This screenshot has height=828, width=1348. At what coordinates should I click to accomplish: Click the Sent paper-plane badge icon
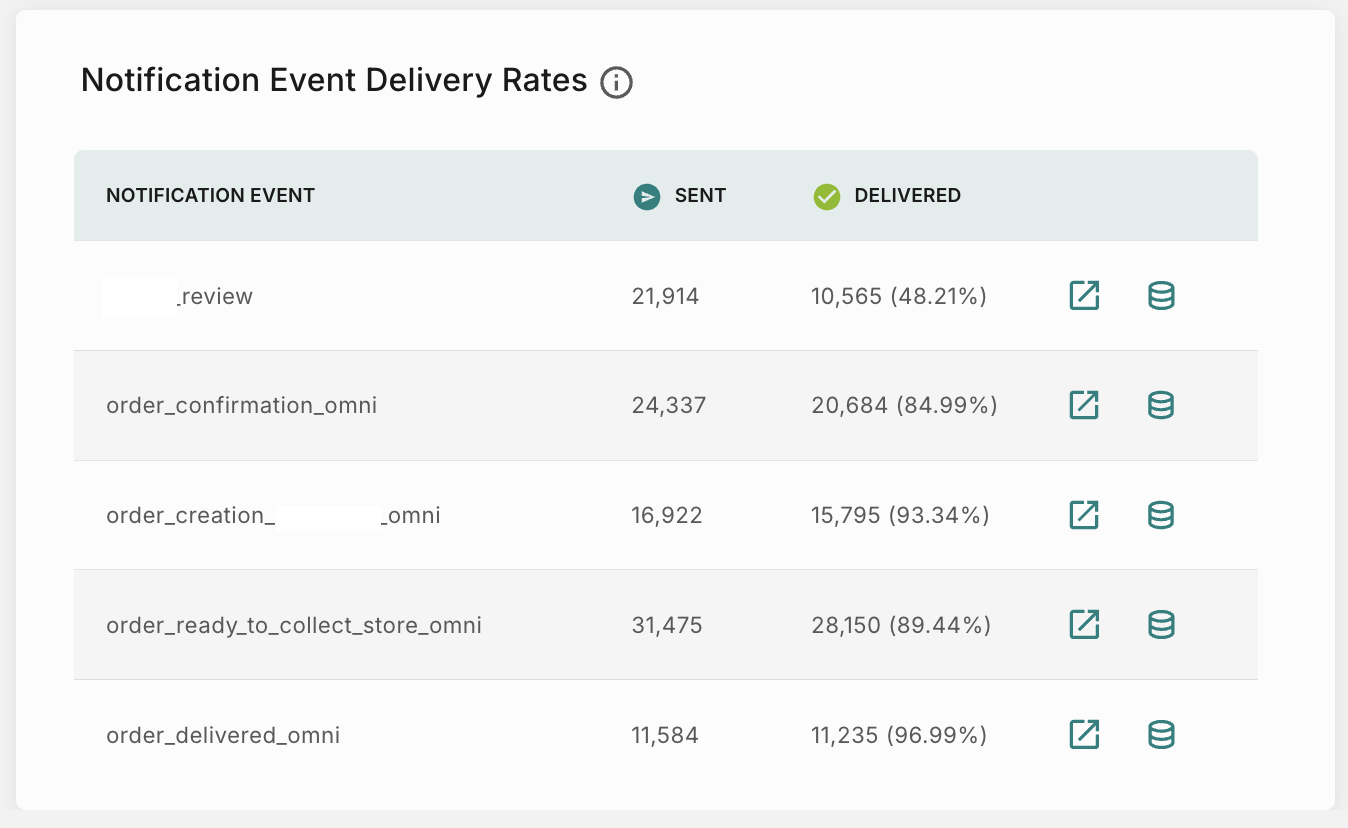[647, 196]
